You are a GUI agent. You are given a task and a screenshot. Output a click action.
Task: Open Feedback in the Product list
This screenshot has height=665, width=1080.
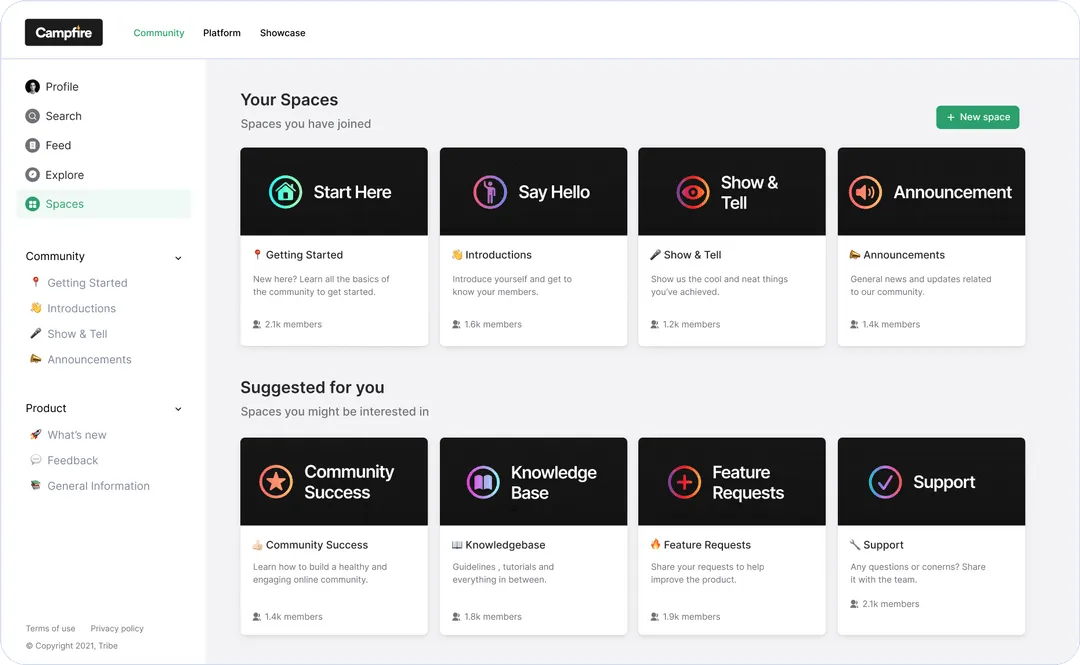pos(72,460)
